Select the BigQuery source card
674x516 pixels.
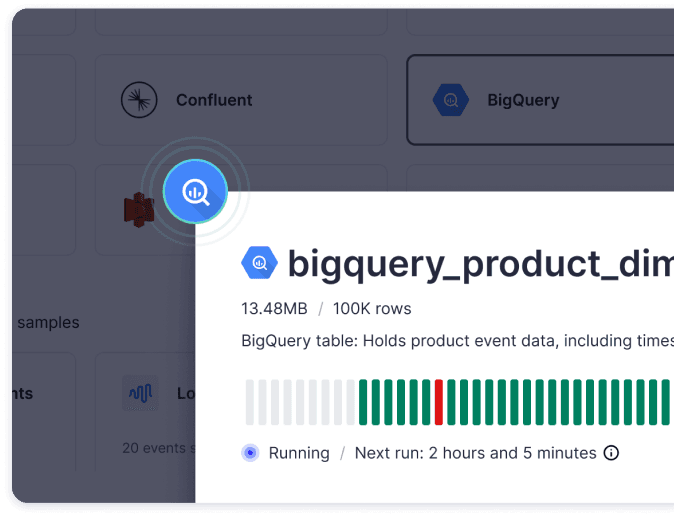(540, 100)
